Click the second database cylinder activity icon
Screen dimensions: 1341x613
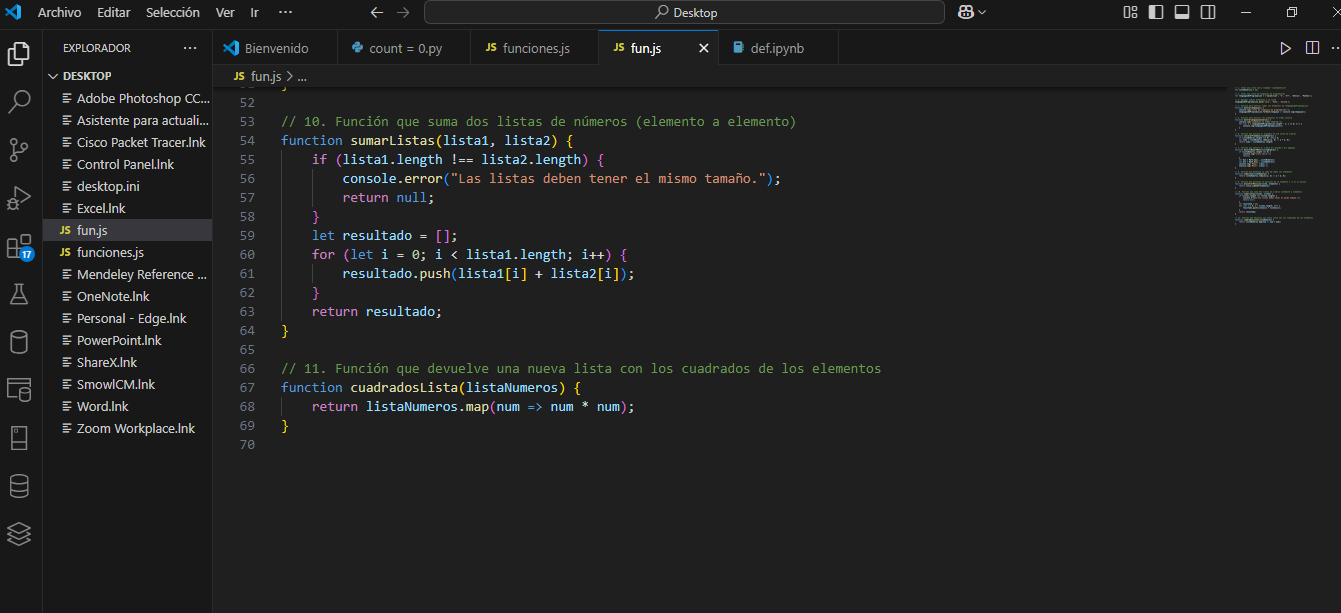click(19, 486)
